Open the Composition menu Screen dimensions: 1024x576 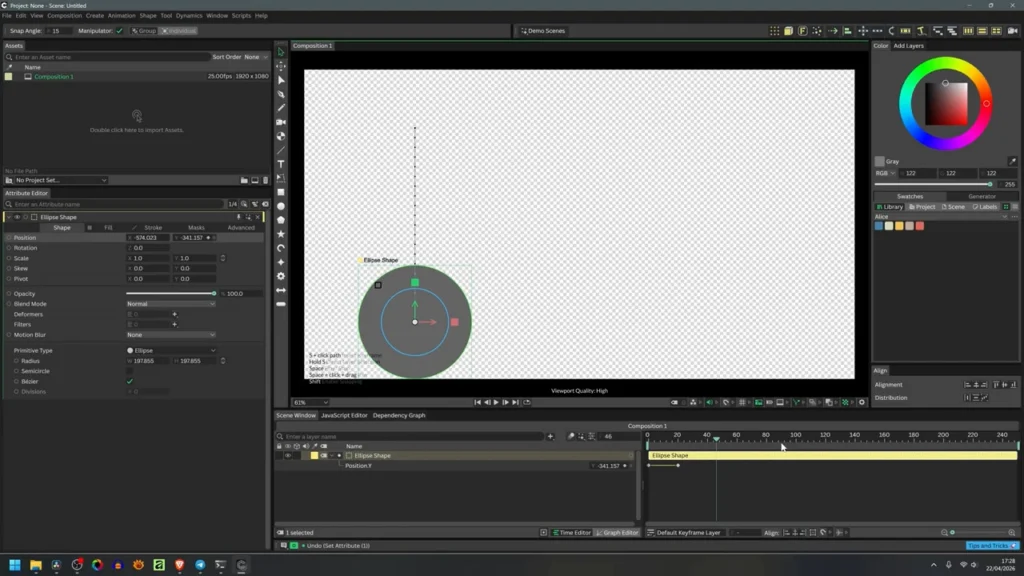(64, 16)
